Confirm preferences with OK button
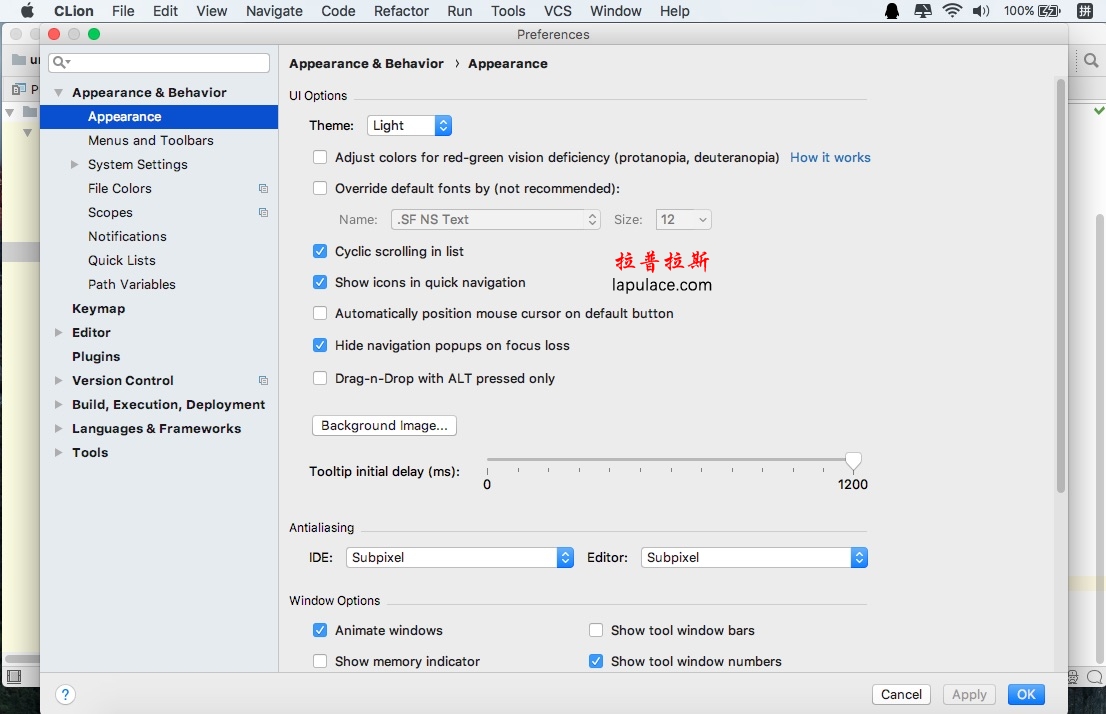The image size is (1106, 714). 1026,694
